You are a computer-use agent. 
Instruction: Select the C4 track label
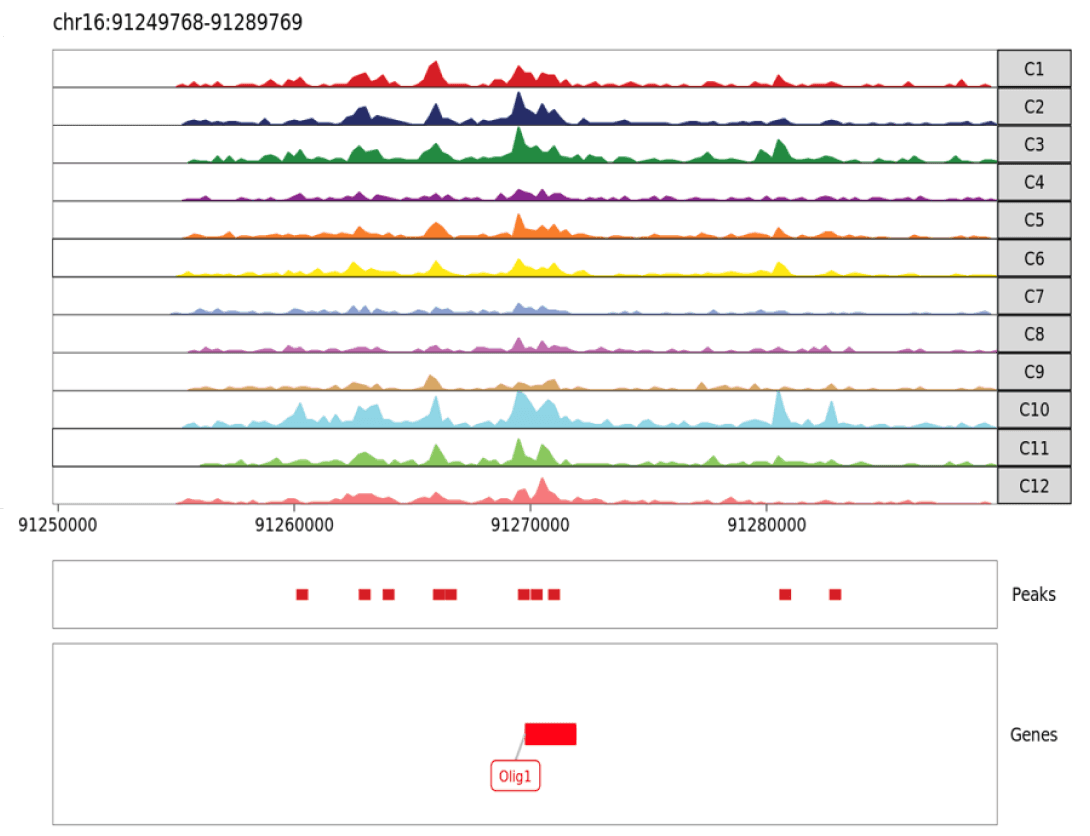click(x=1034, y=183)
